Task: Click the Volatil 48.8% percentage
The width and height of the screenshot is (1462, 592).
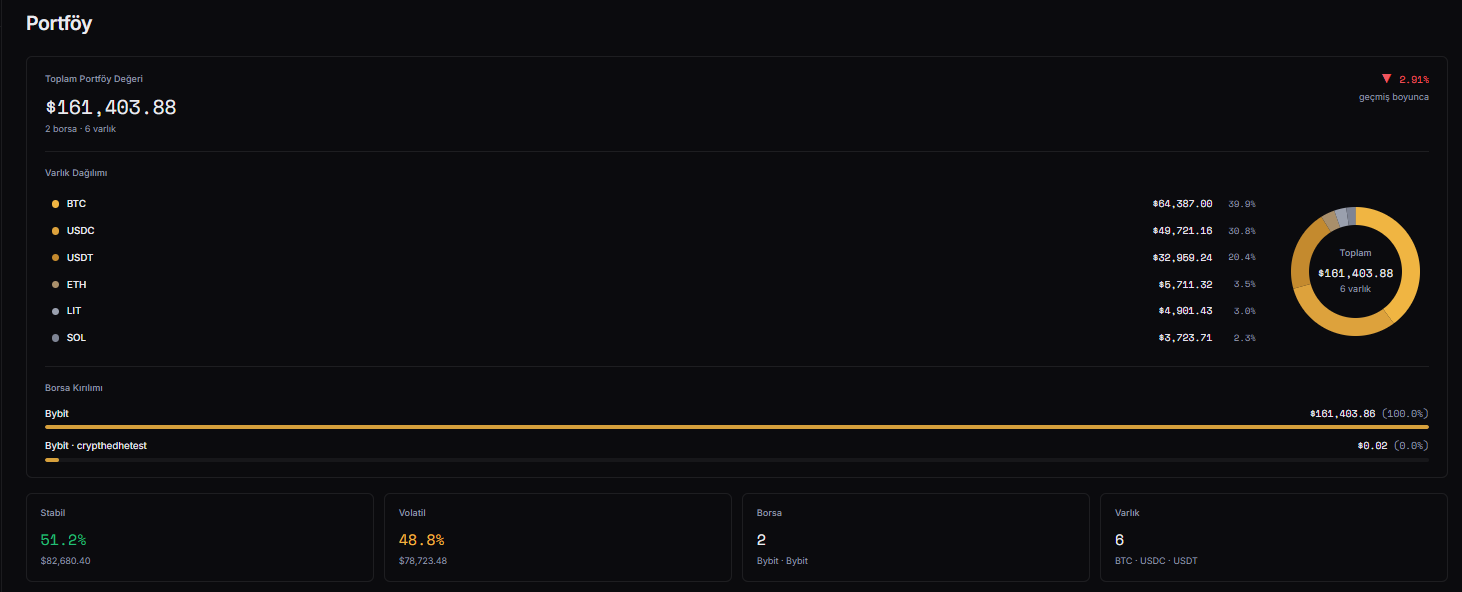Action: [421, 540]
